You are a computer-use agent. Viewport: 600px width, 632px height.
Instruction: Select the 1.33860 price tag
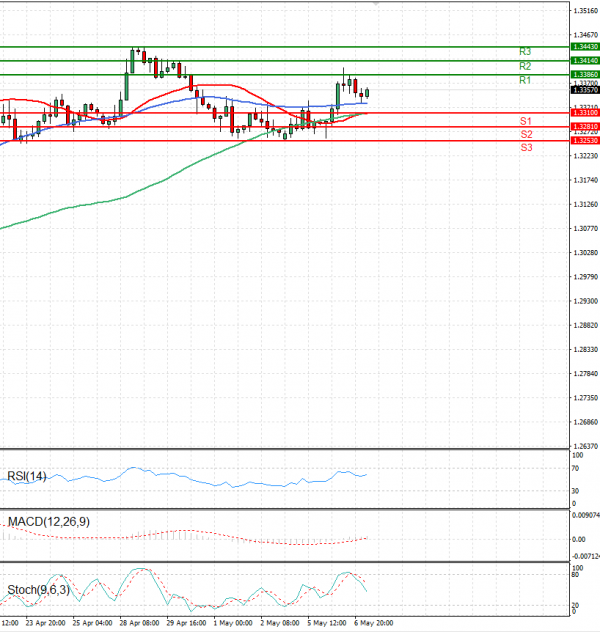[585, 75]
